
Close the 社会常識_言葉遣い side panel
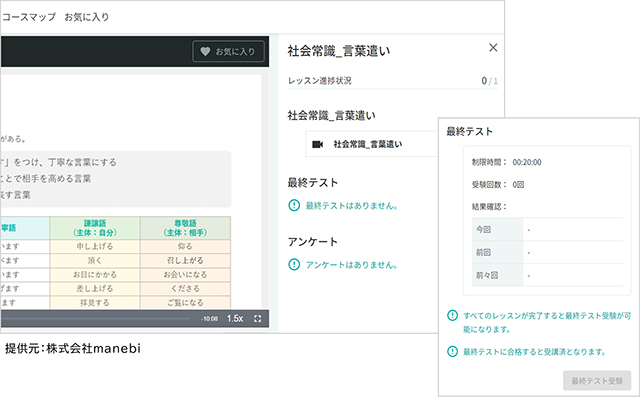click(493, 48)
